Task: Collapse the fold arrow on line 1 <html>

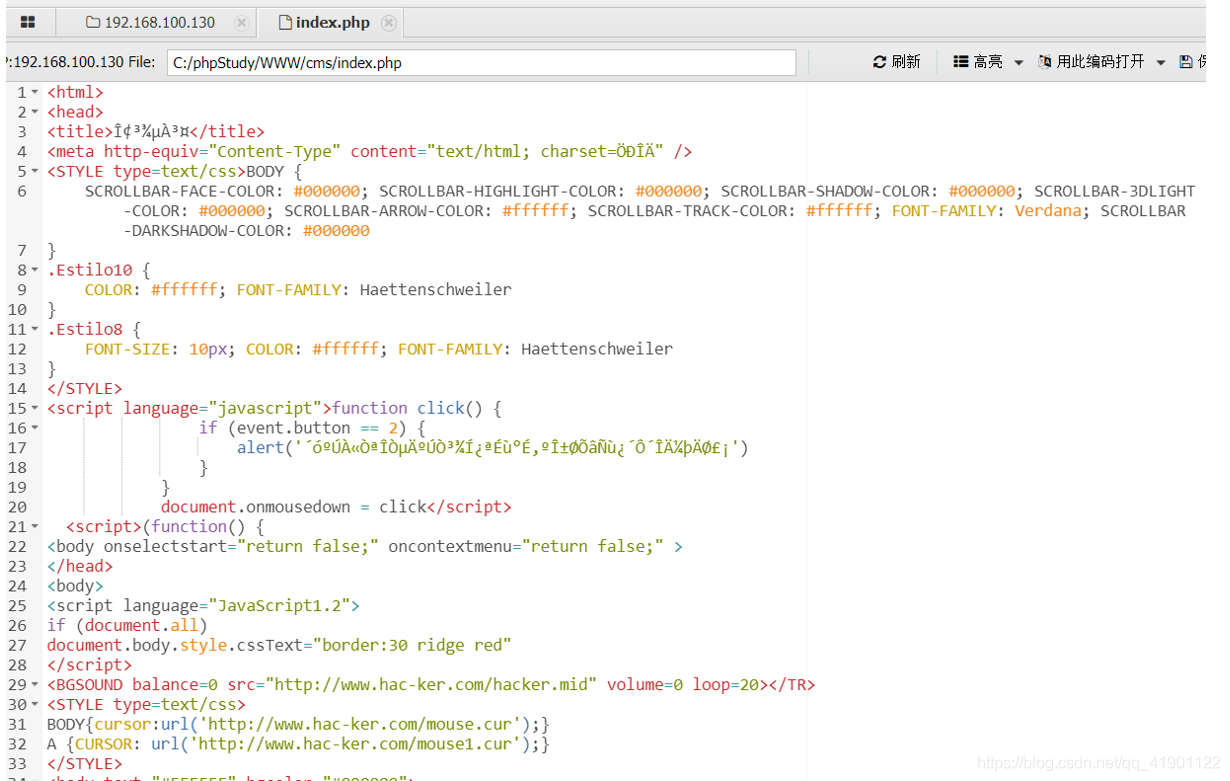Action: tap(35, 92)
